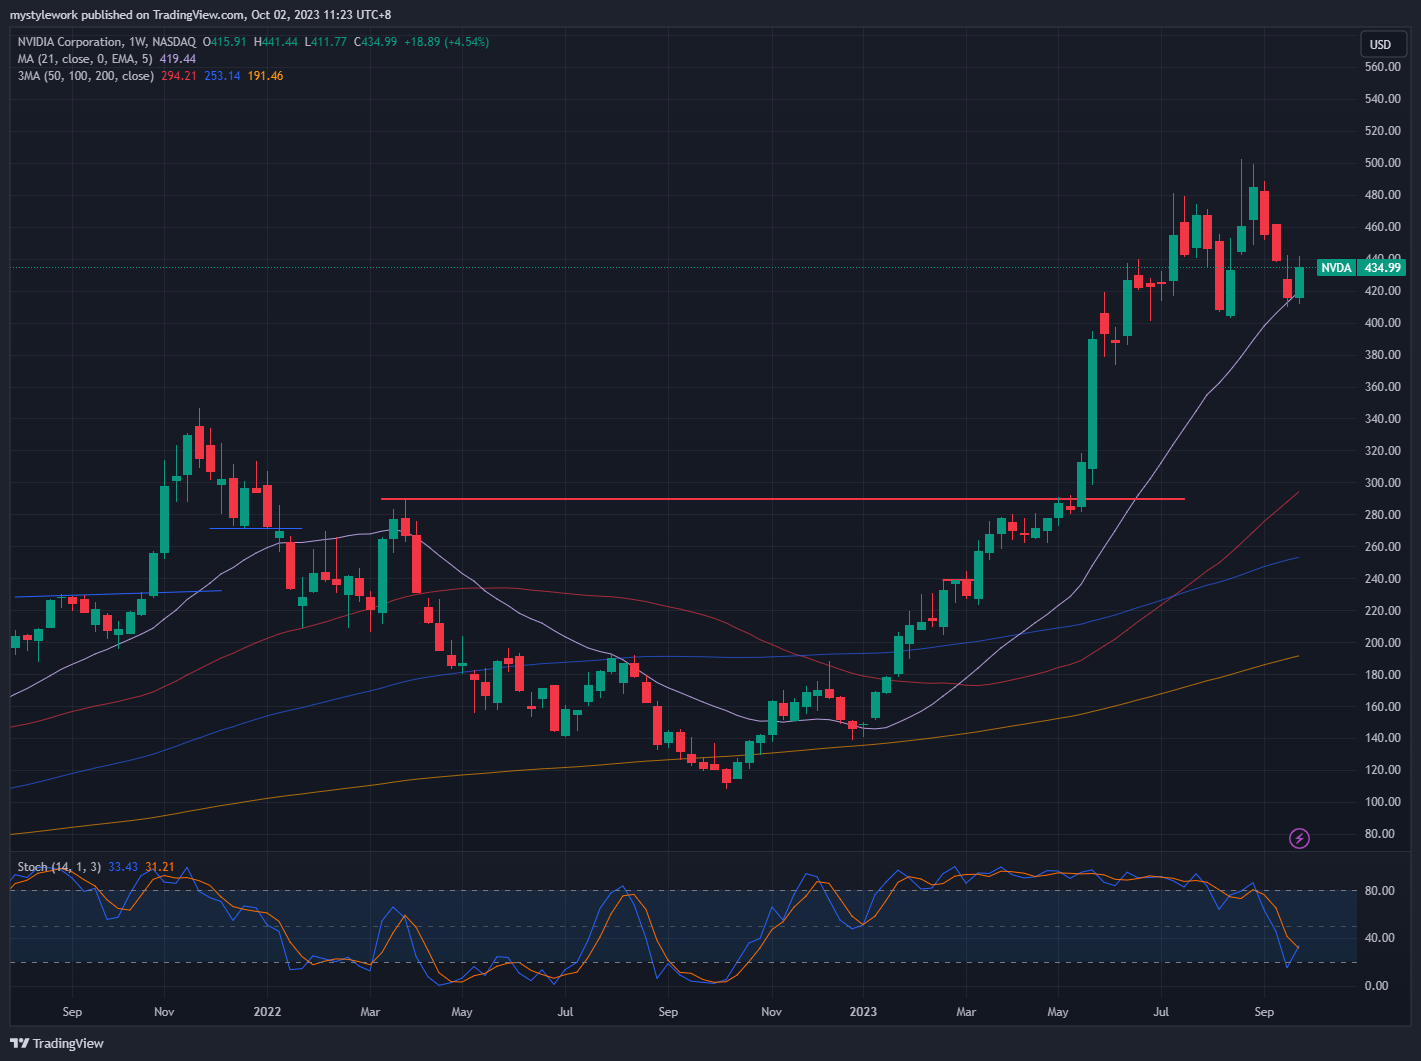
Task: Click the 300.00 price axis label
Action: 1383,483
